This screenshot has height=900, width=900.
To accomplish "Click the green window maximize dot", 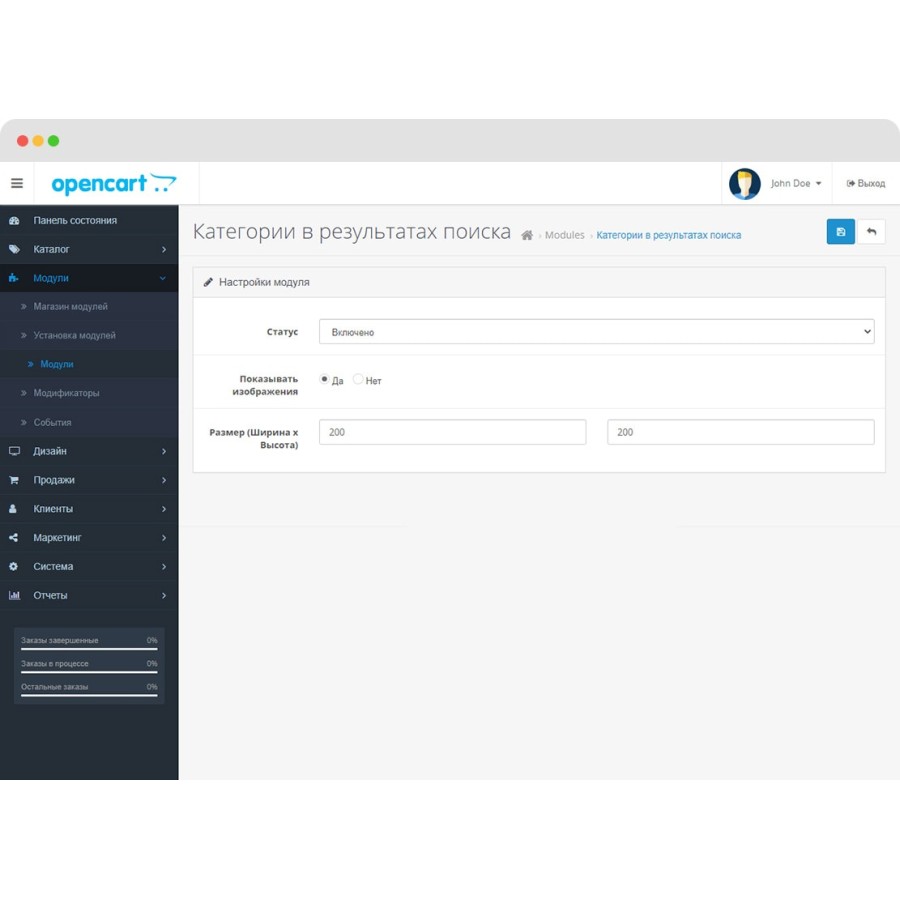I will [53, 141].
